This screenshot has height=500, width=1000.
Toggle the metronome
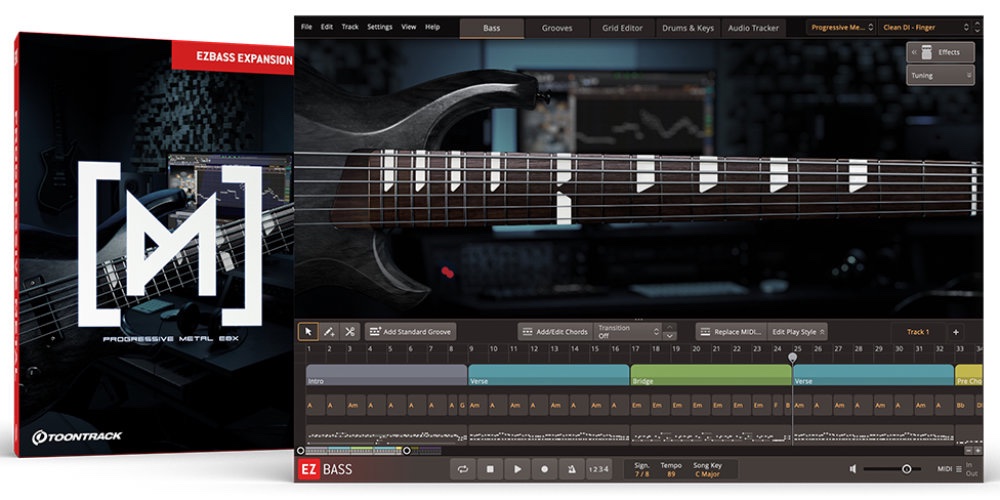pos(571,469)
